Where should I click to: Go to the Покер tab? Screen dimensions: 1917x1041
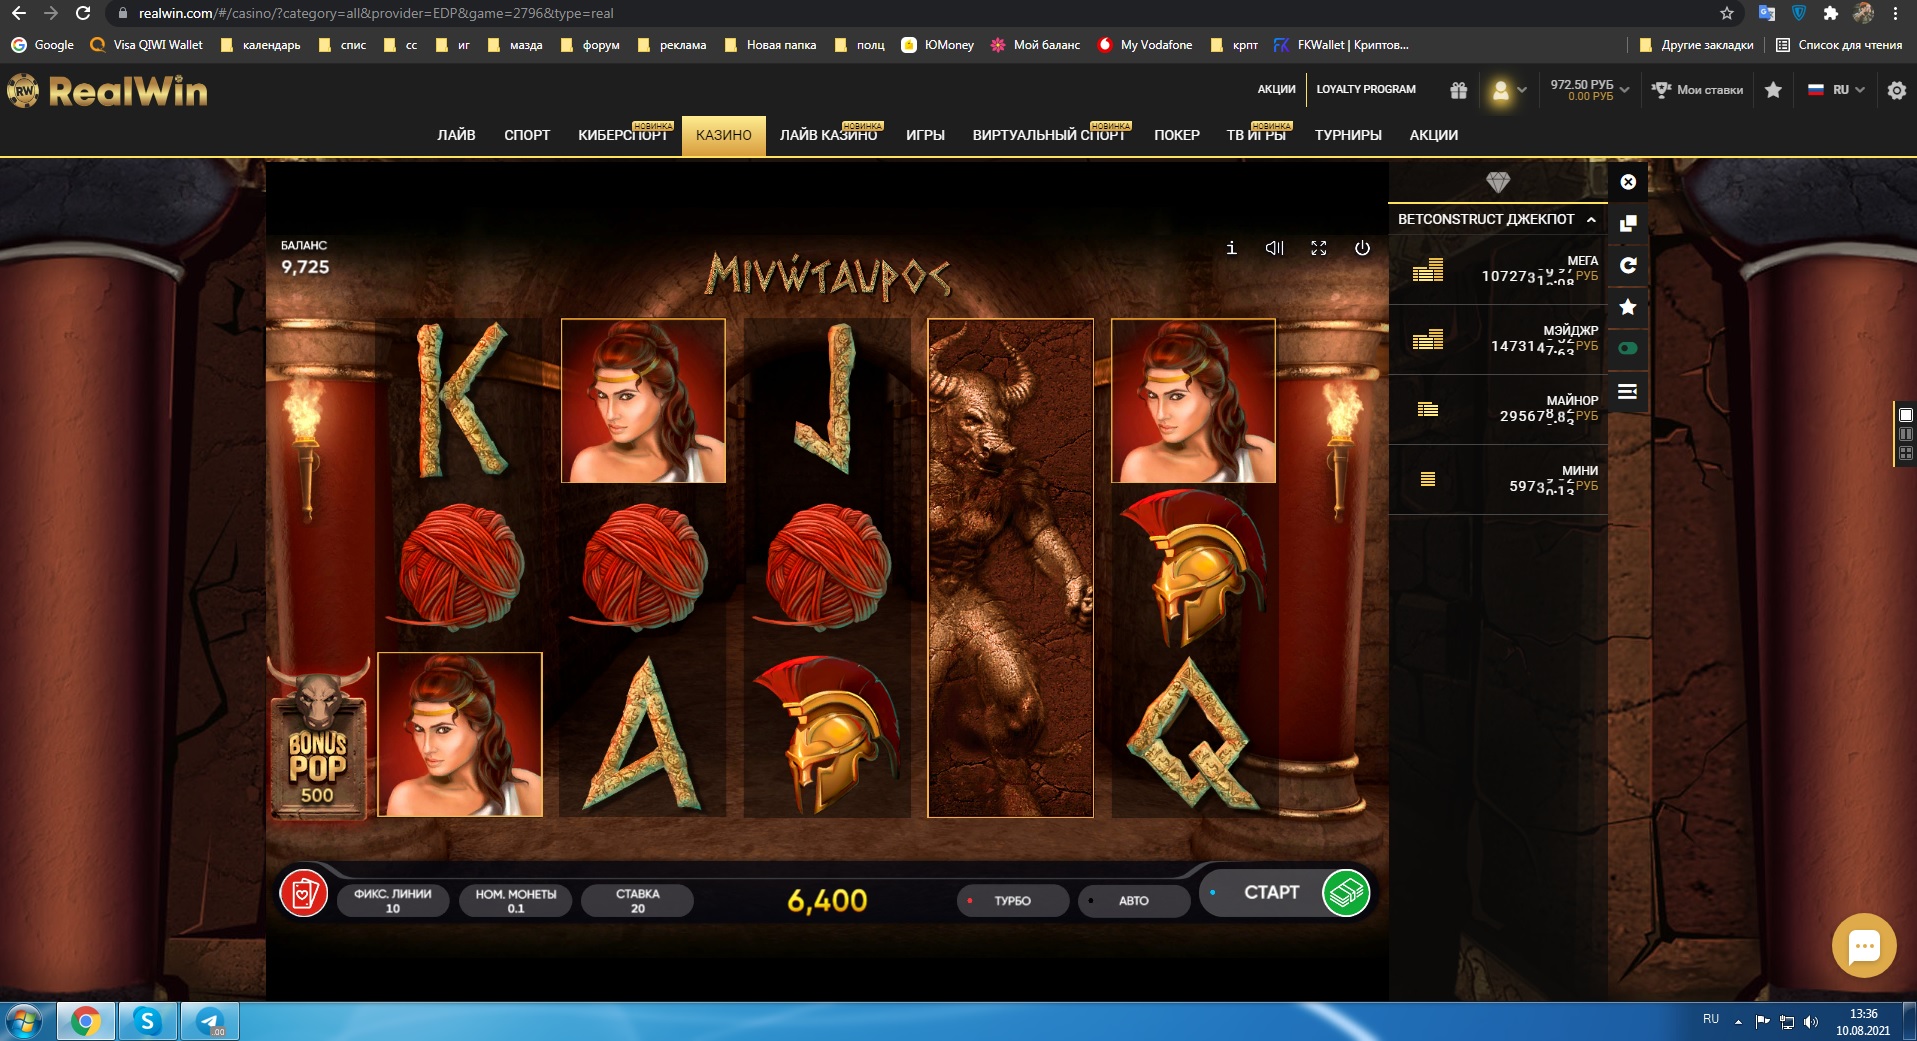pos(1177,135)
